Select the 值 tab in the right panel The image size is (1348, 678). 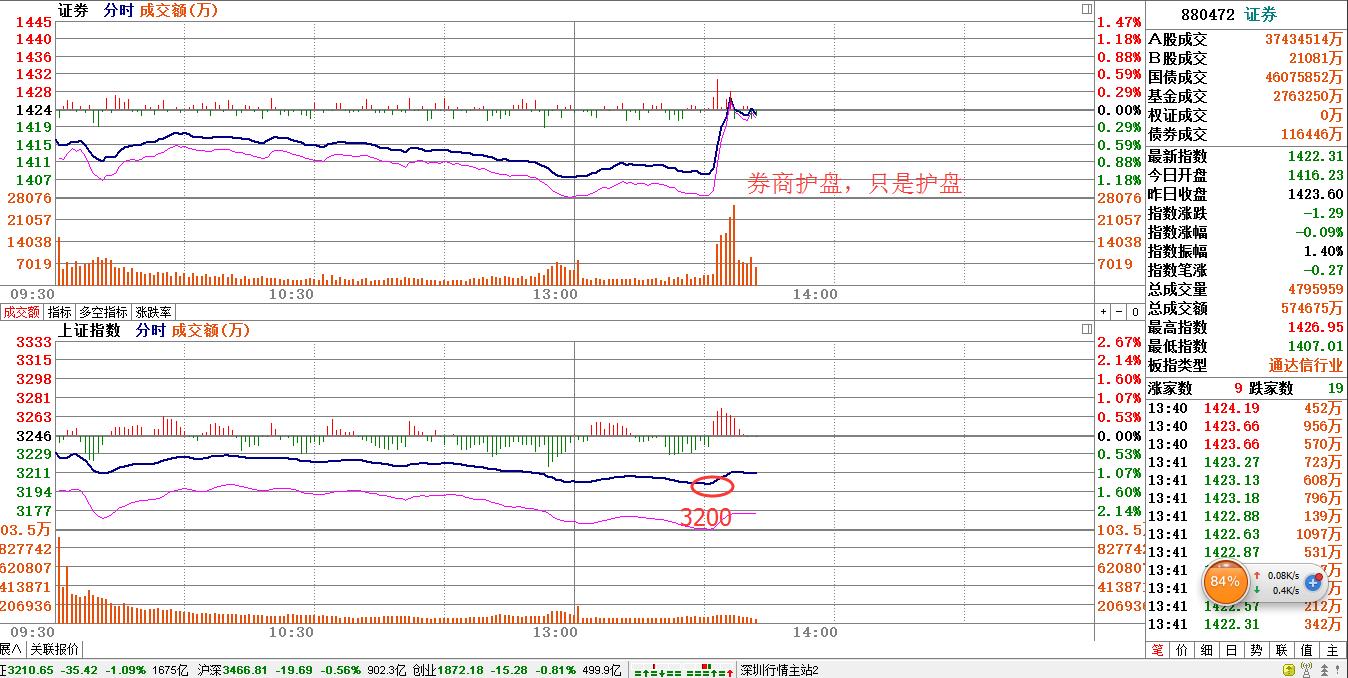click(1307, 650)
